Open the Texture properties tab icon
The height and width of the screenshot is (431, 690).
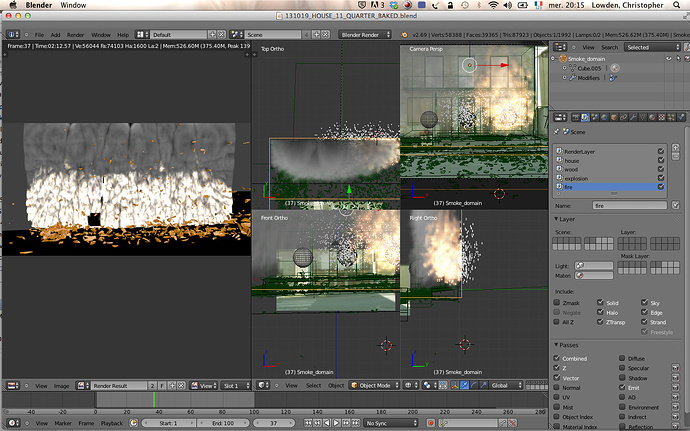coord(661,117)
